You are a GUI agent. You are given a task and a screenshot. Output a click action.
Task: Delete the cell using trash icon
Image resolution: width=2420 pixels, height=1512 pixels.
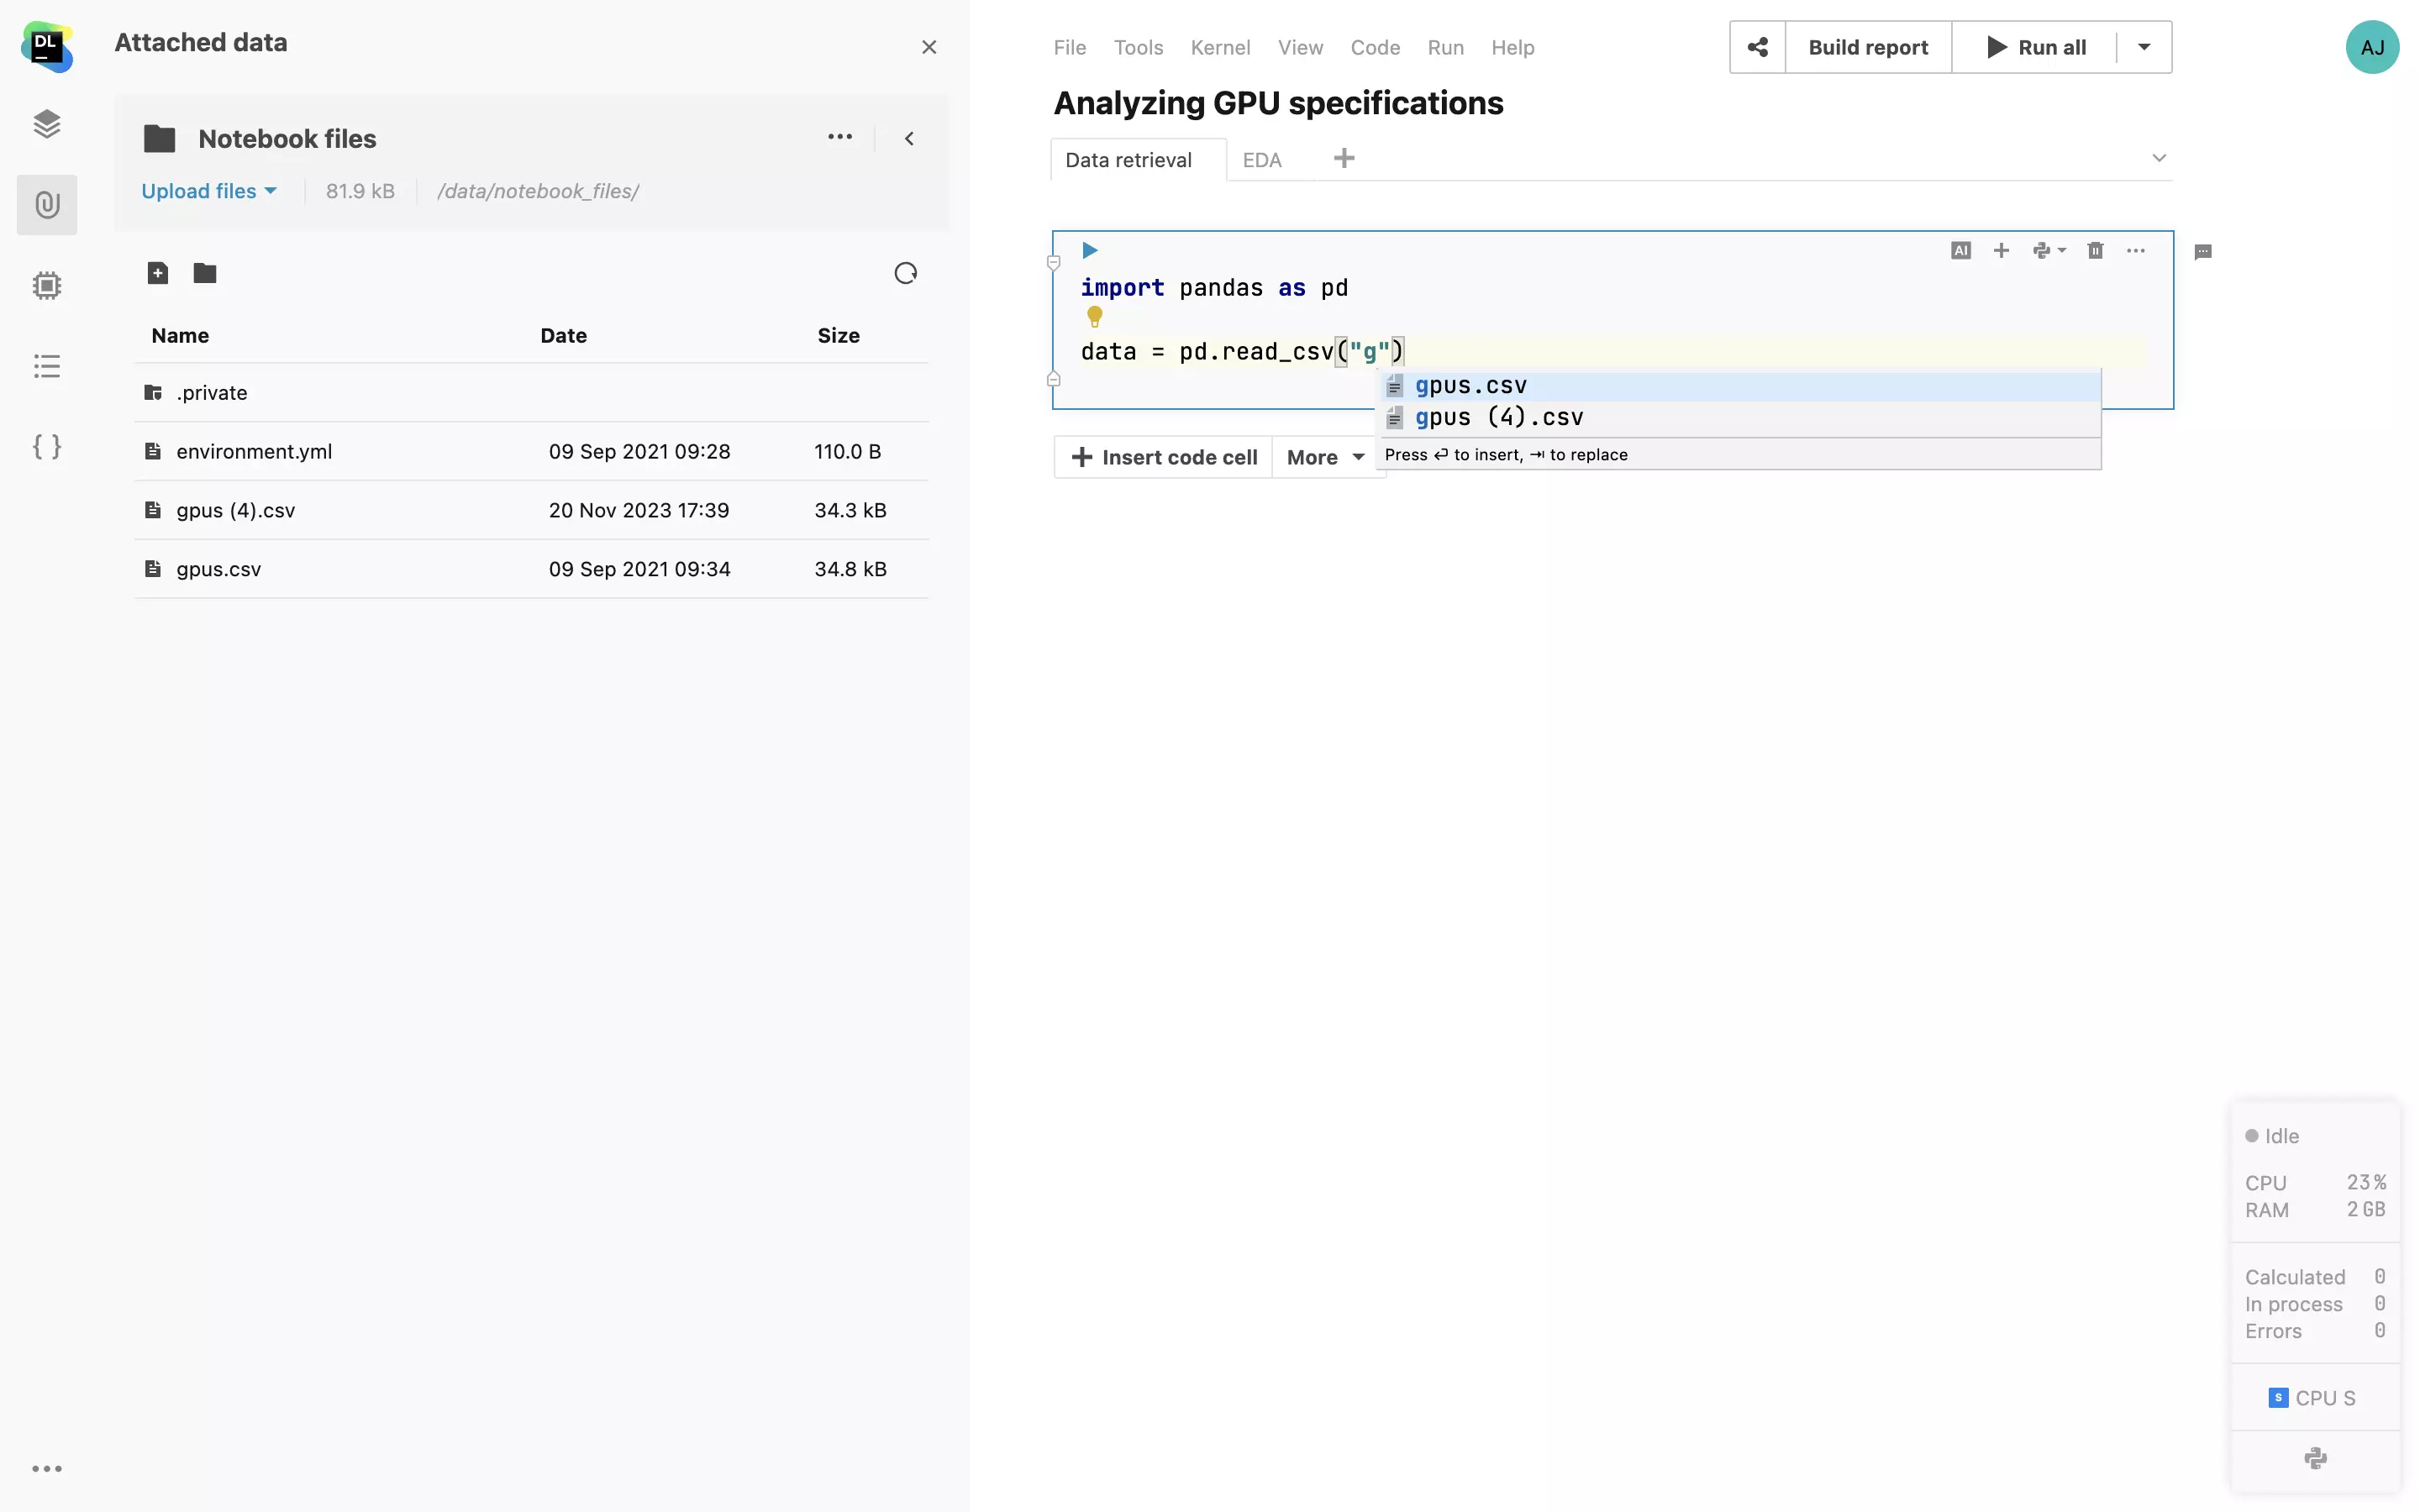(x=2095, y=251)
